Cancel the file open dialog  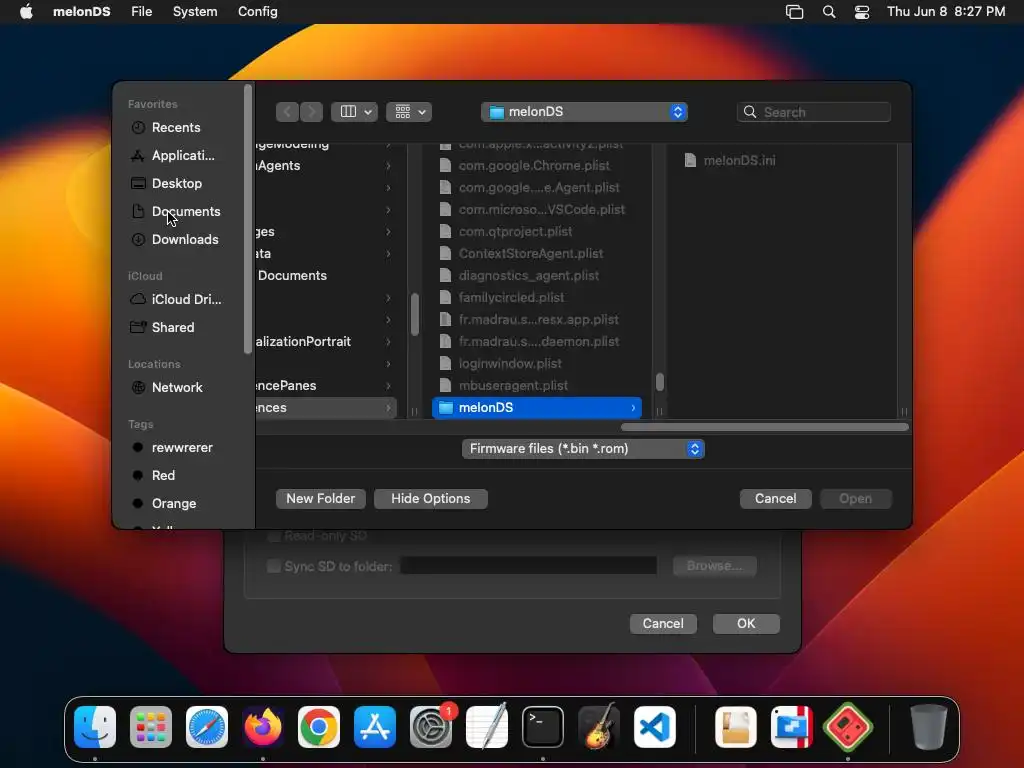pos(775,498)
